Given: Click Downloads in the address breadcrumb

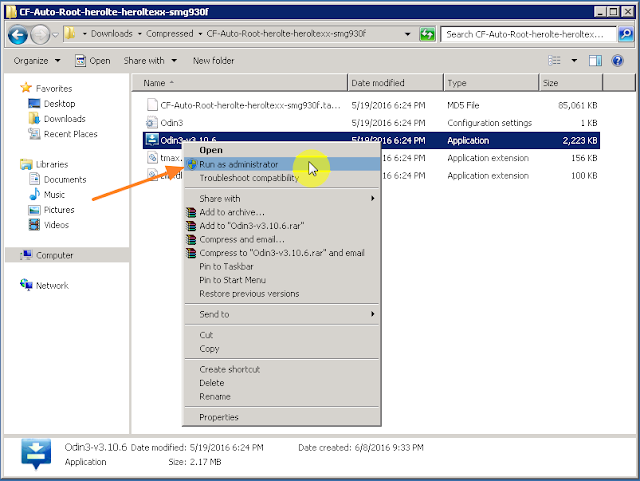Looking at the screenshot, I should coord(111,34).
